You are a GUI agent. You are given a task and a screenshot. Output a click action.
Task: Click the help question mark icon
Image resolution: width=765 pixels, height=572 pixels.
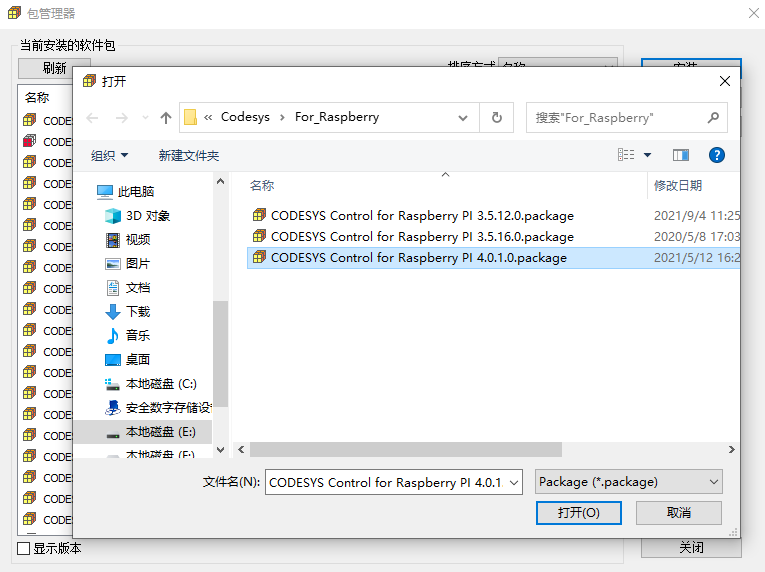[x=716, y=155]
